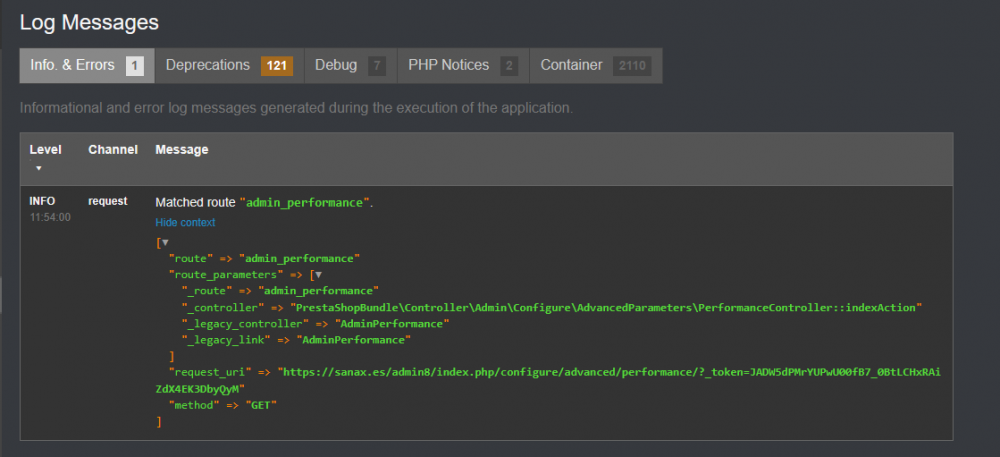Open the Container log tab
Viewport: 1000px width, 457px height.
tap(572, 65)
